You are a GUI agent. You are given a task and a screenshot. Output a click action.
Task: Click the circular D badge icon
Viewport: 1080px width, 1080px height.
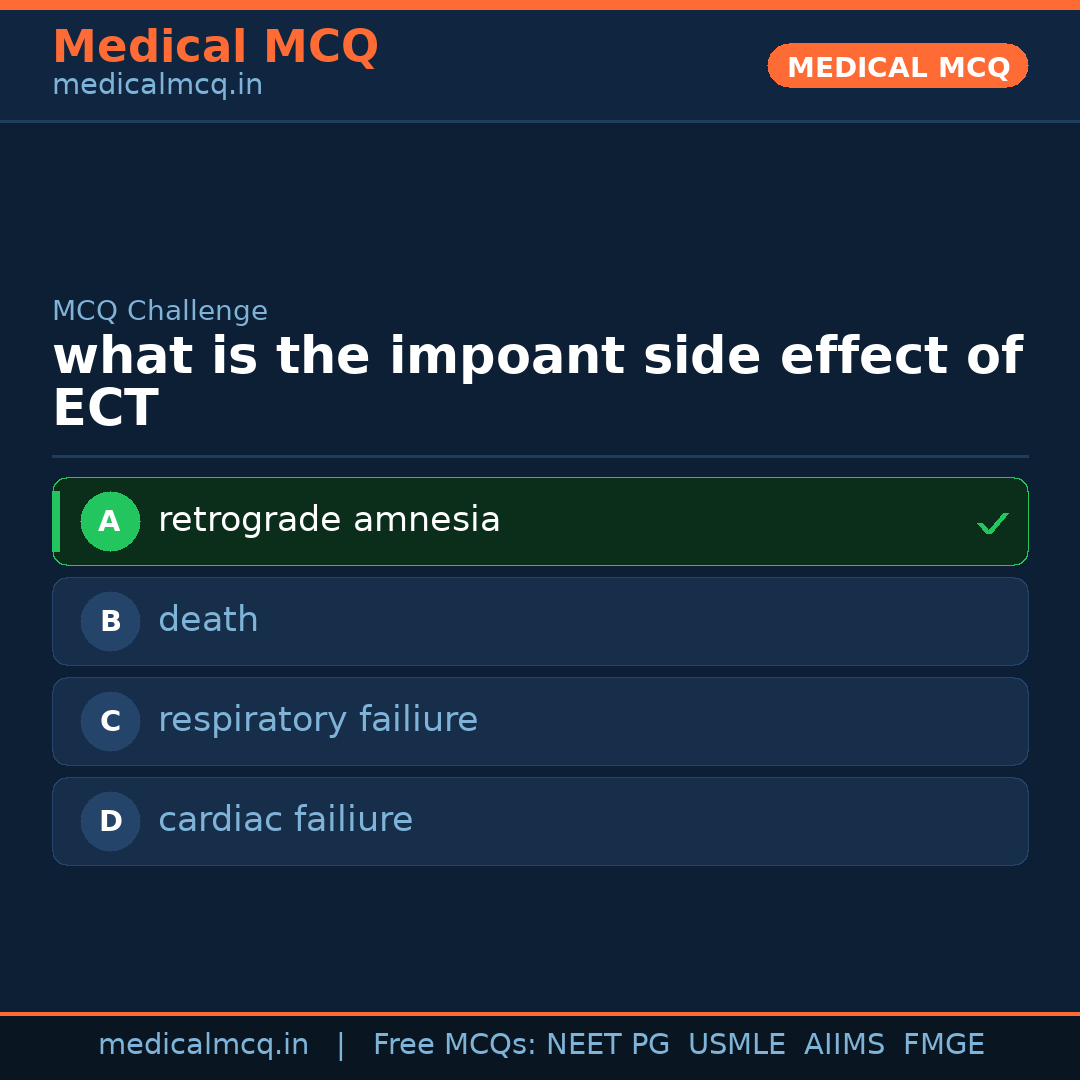pos(110,821)
